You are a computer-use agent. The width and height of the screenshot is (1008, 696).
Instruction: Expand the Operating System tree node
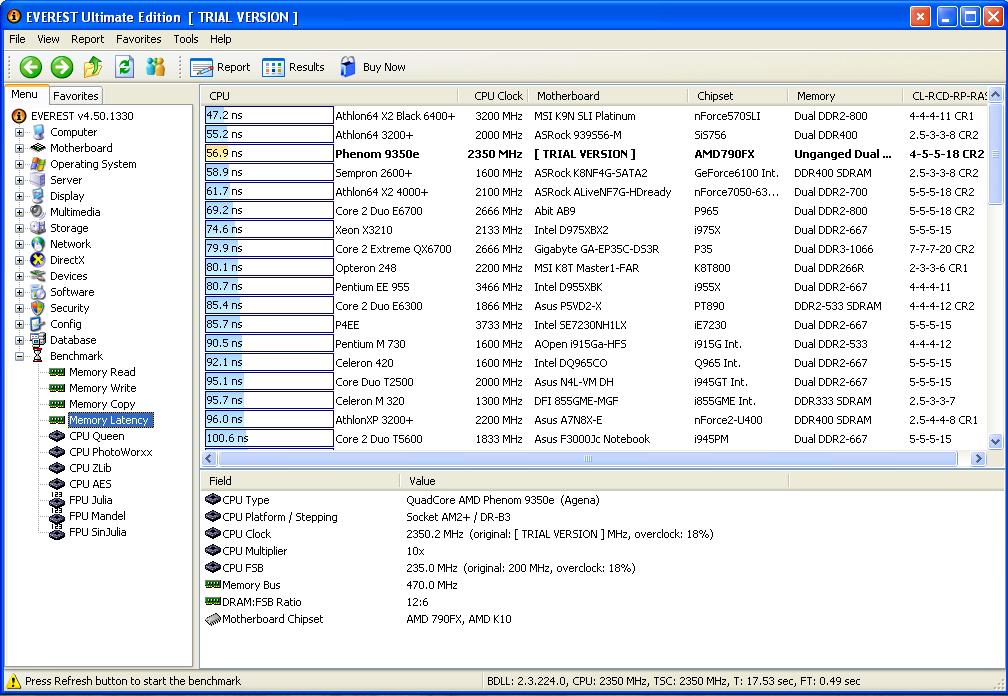pyautogui.click(x=19, y=165)
